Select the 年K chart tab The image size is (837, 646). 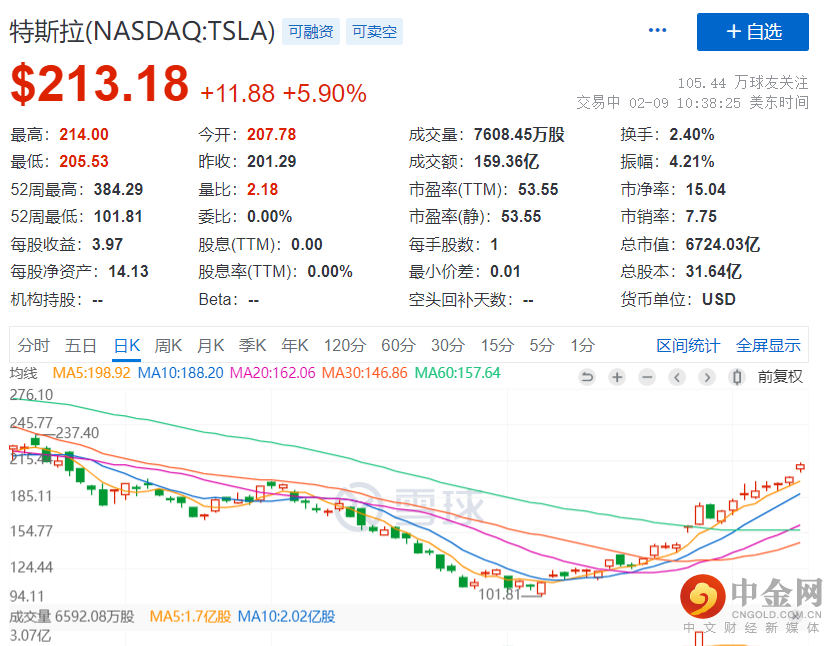(x=295, y=345)
